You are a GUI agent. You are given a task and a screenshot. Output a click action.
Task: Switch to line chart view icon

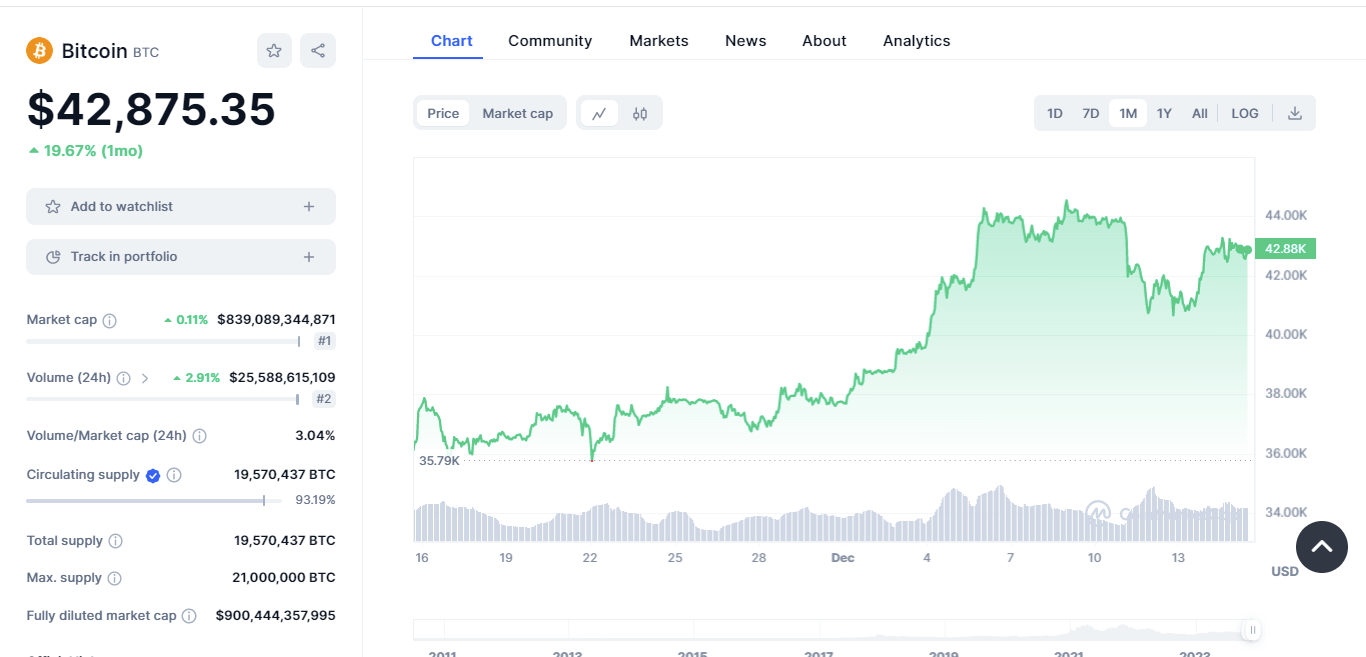click(599, 113)
